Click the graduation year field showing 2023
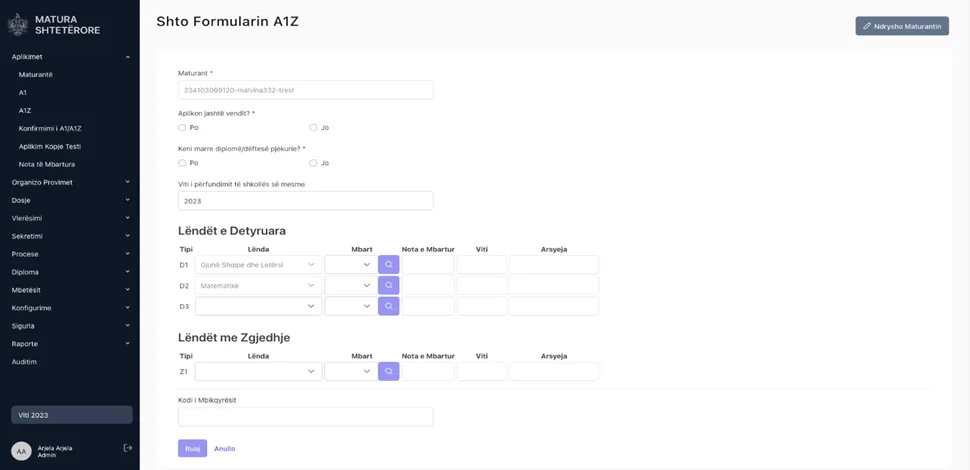Screen dimensions: 970x470 pyautogui.click(x=306, y=201)
